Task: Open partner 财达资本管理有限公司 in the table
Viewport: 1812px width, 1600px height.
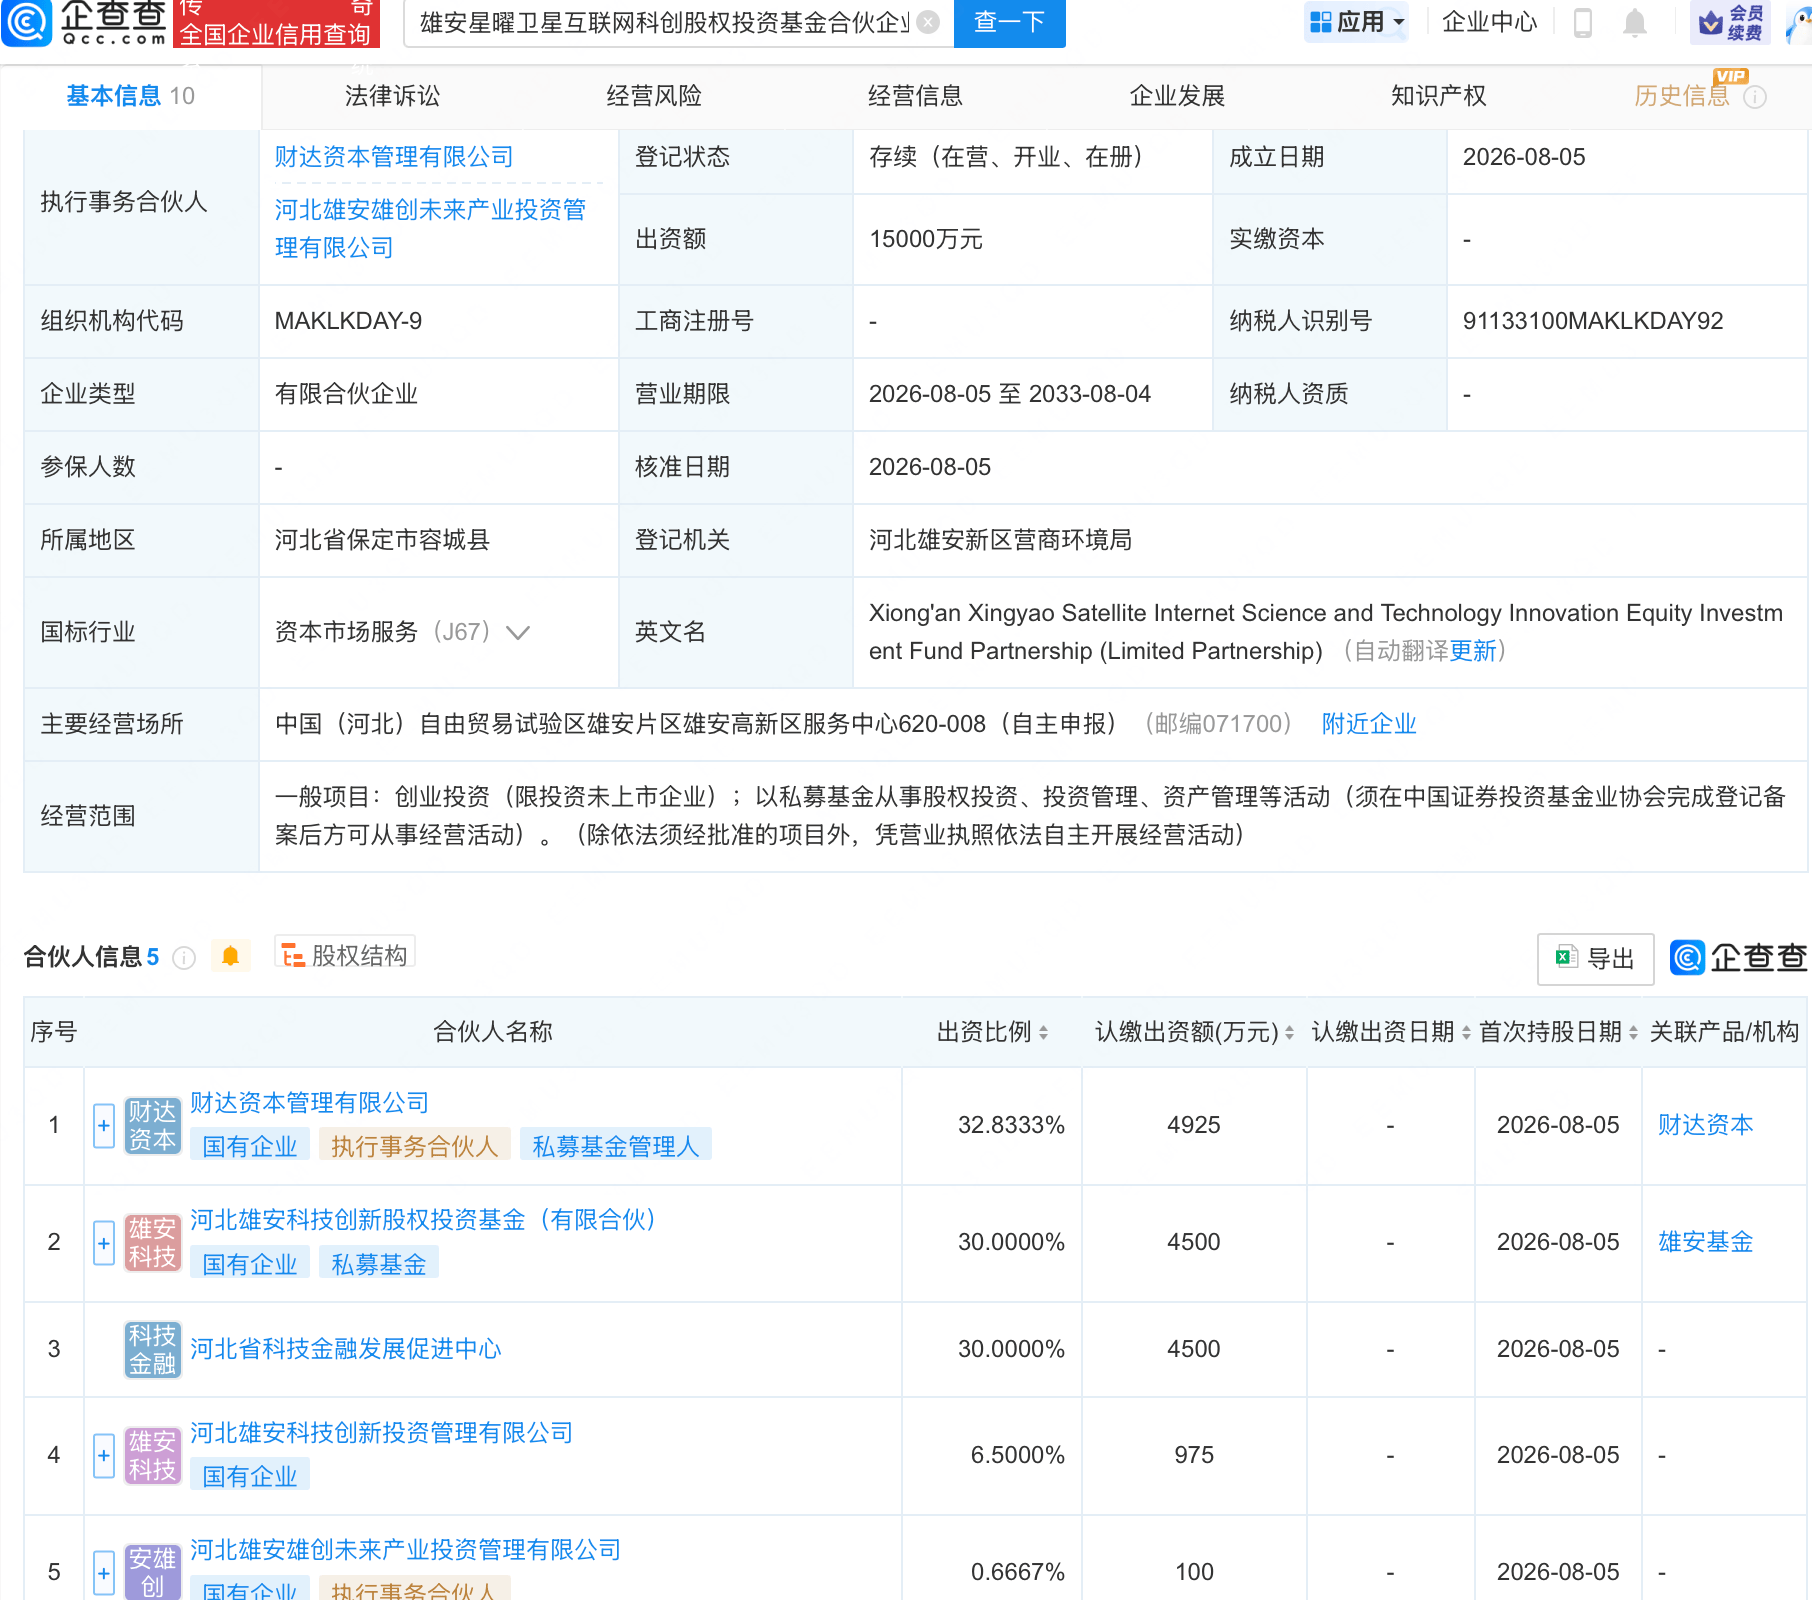Action: [x=309, y=1103]
